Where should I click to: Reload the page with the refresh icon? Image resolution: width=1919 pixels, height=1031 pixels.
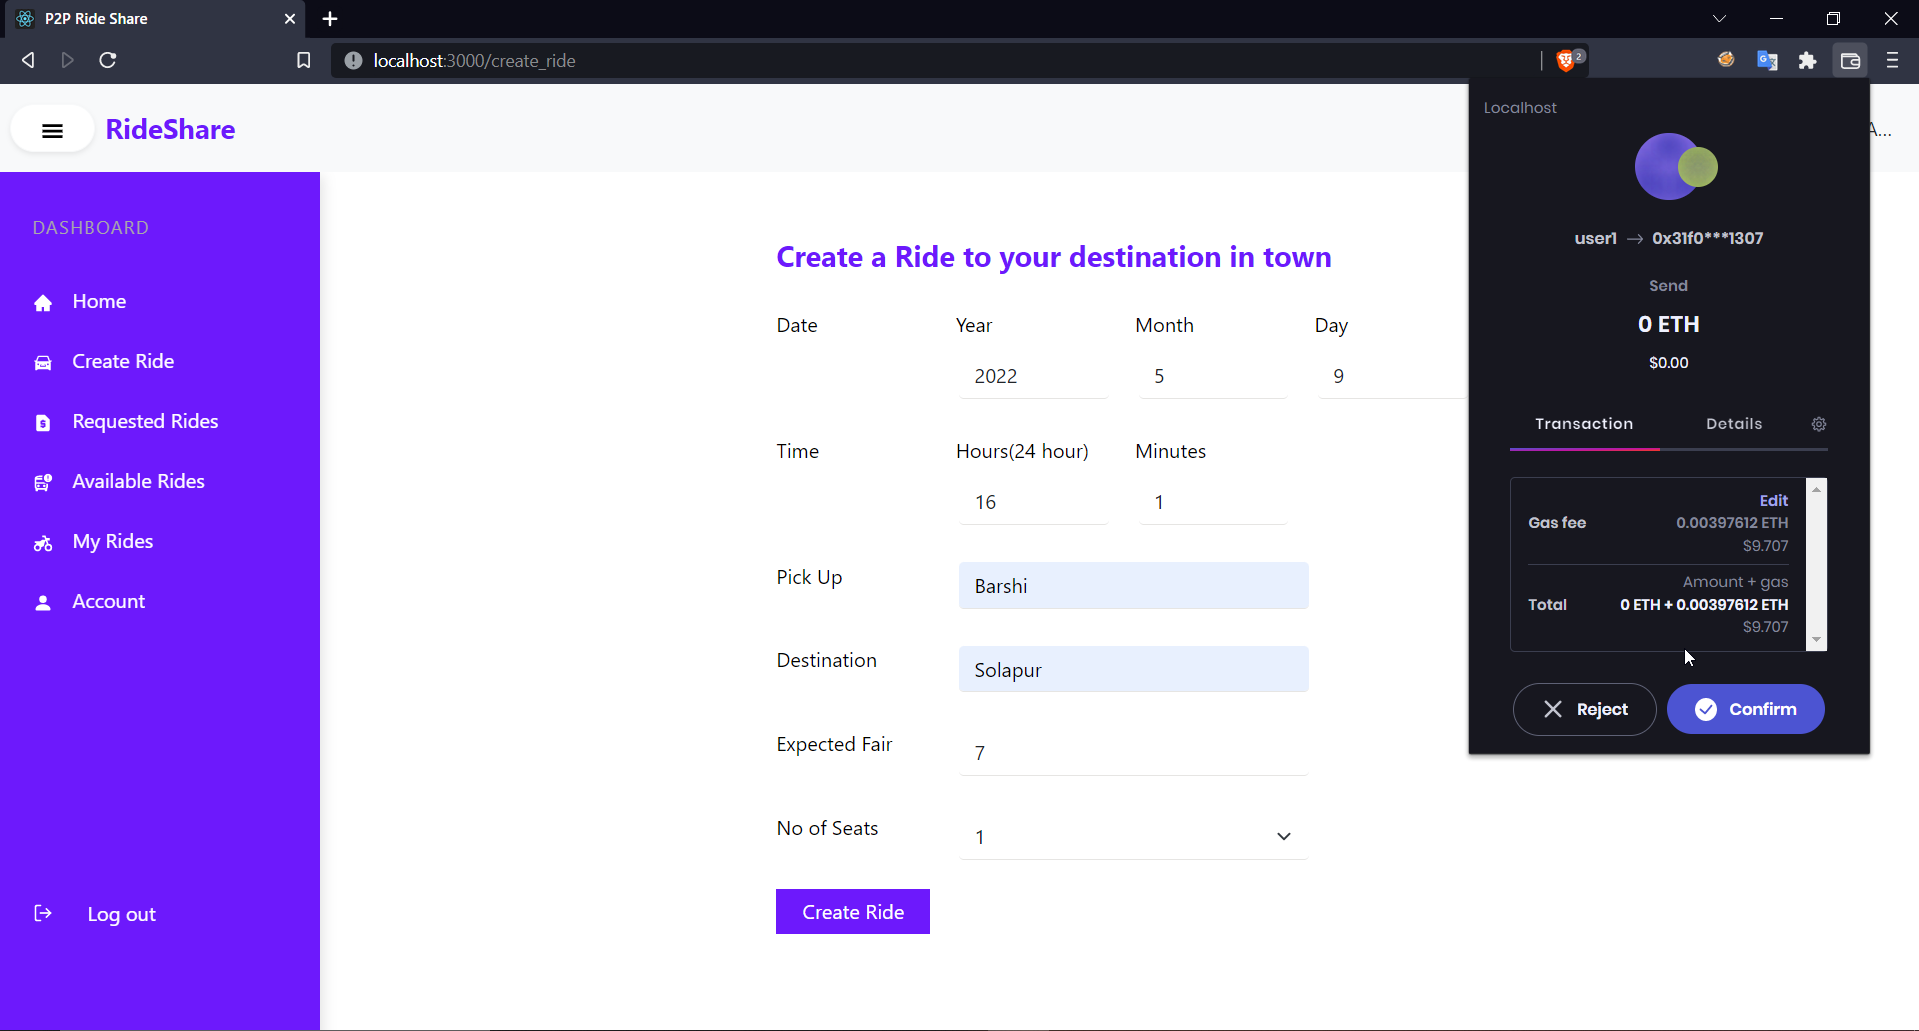coord(107,60)
